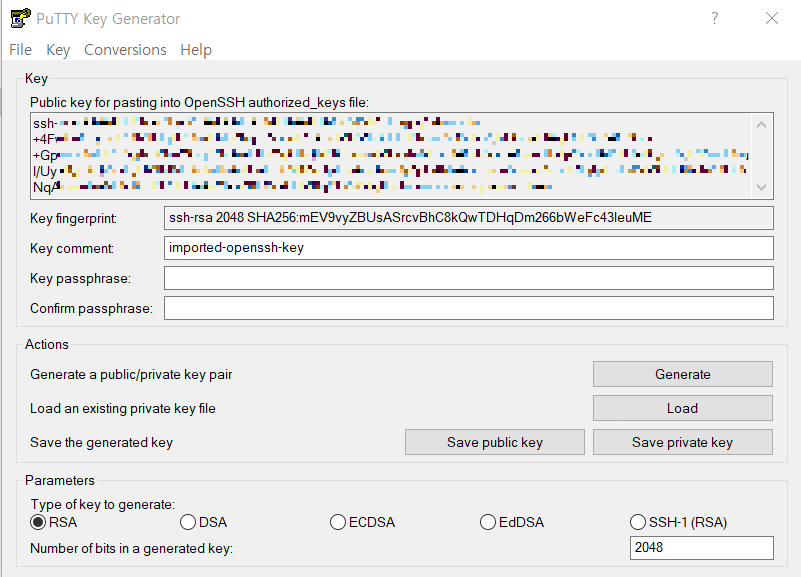801x577 pixels.
Task: Click the public key box scroll down arrow
Action: click(761, 187)
